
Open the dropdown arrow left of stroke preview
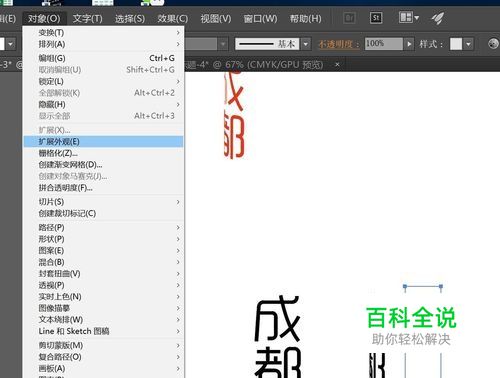point(223,44)
